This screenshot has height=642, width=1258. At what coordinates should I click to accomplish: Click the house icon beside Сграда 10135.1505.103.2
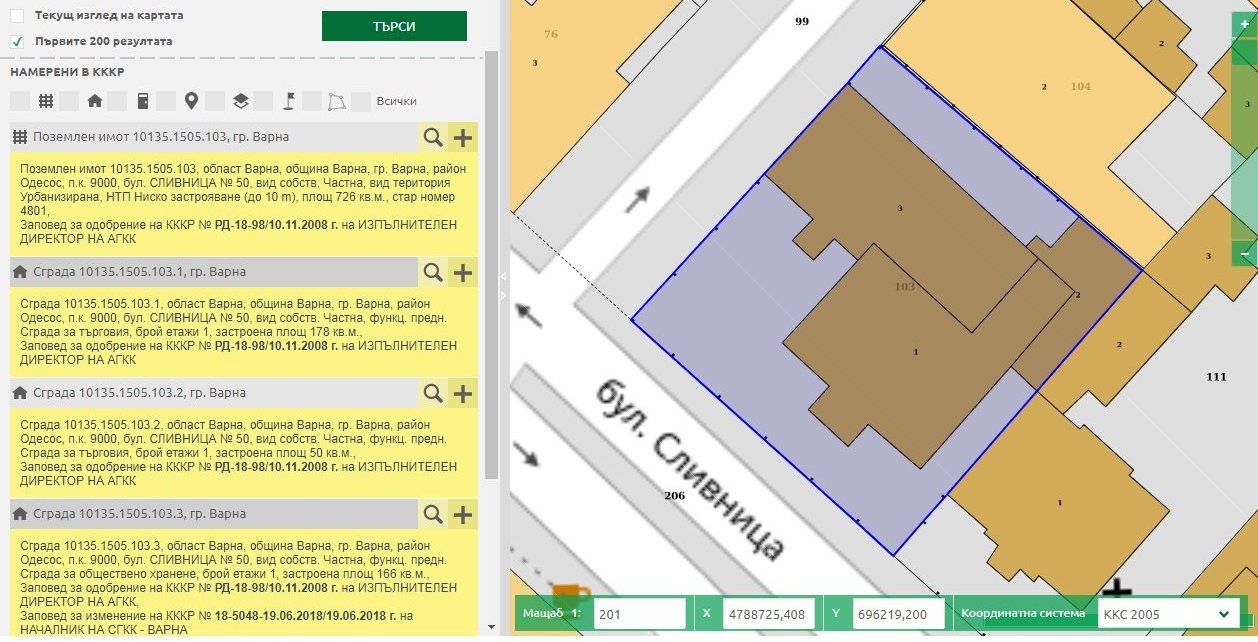click(x=19, y=393)
